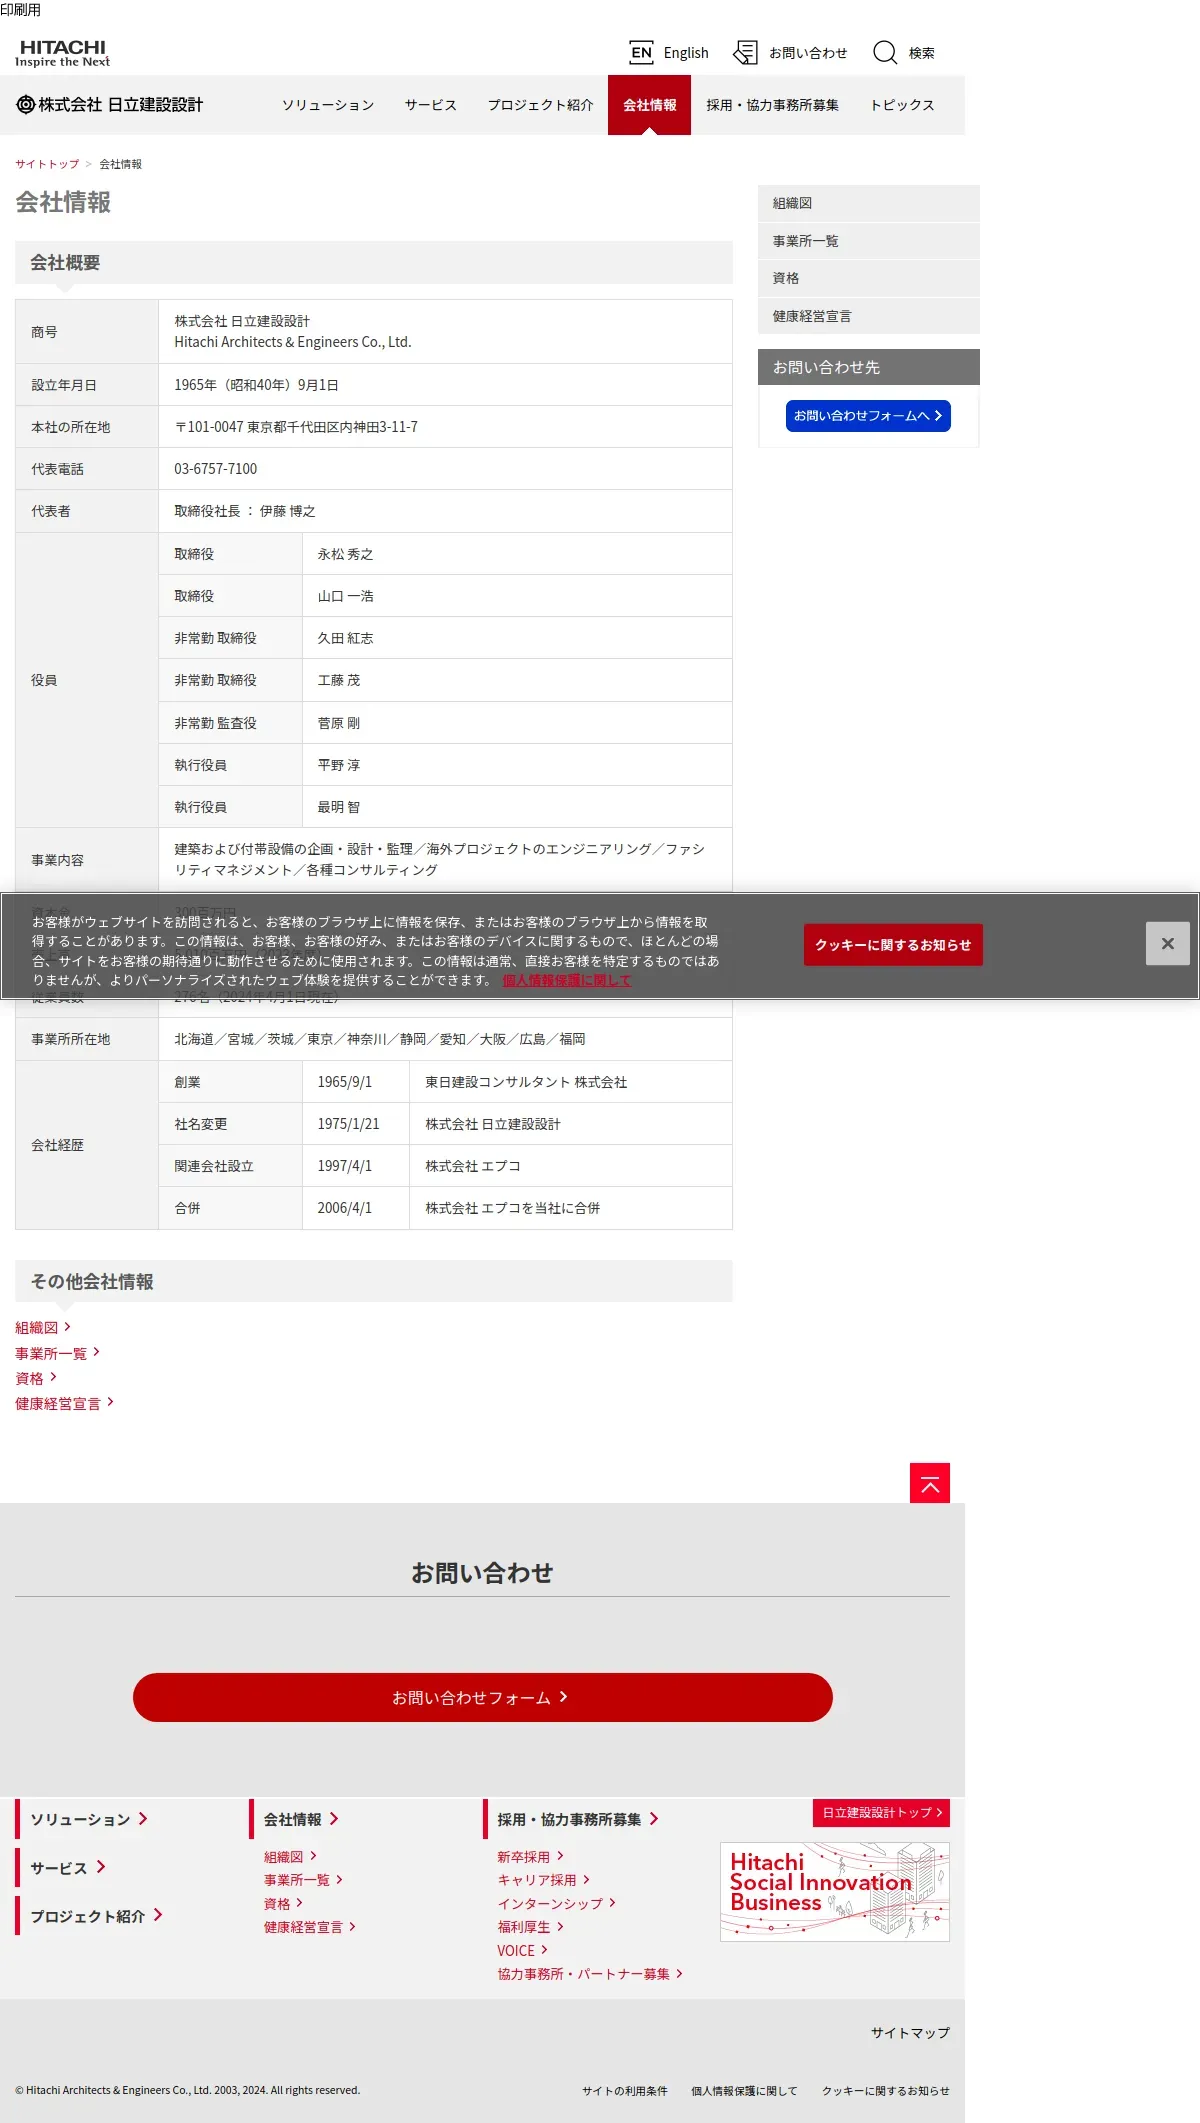Image resolution: width=1200 pixels, height=2123 pixels.
Task: Click phone number 03-6757-7100
Action: (216, 469)
